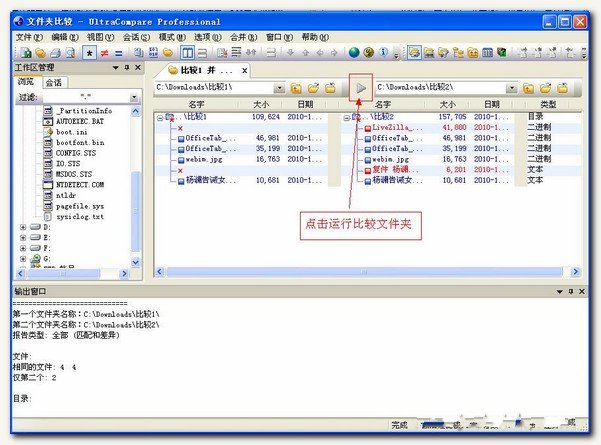The height and width of the screenshot is (445, 601).
Task: Select the 浏览 workspace tab
Action: (x=26, y=82)
